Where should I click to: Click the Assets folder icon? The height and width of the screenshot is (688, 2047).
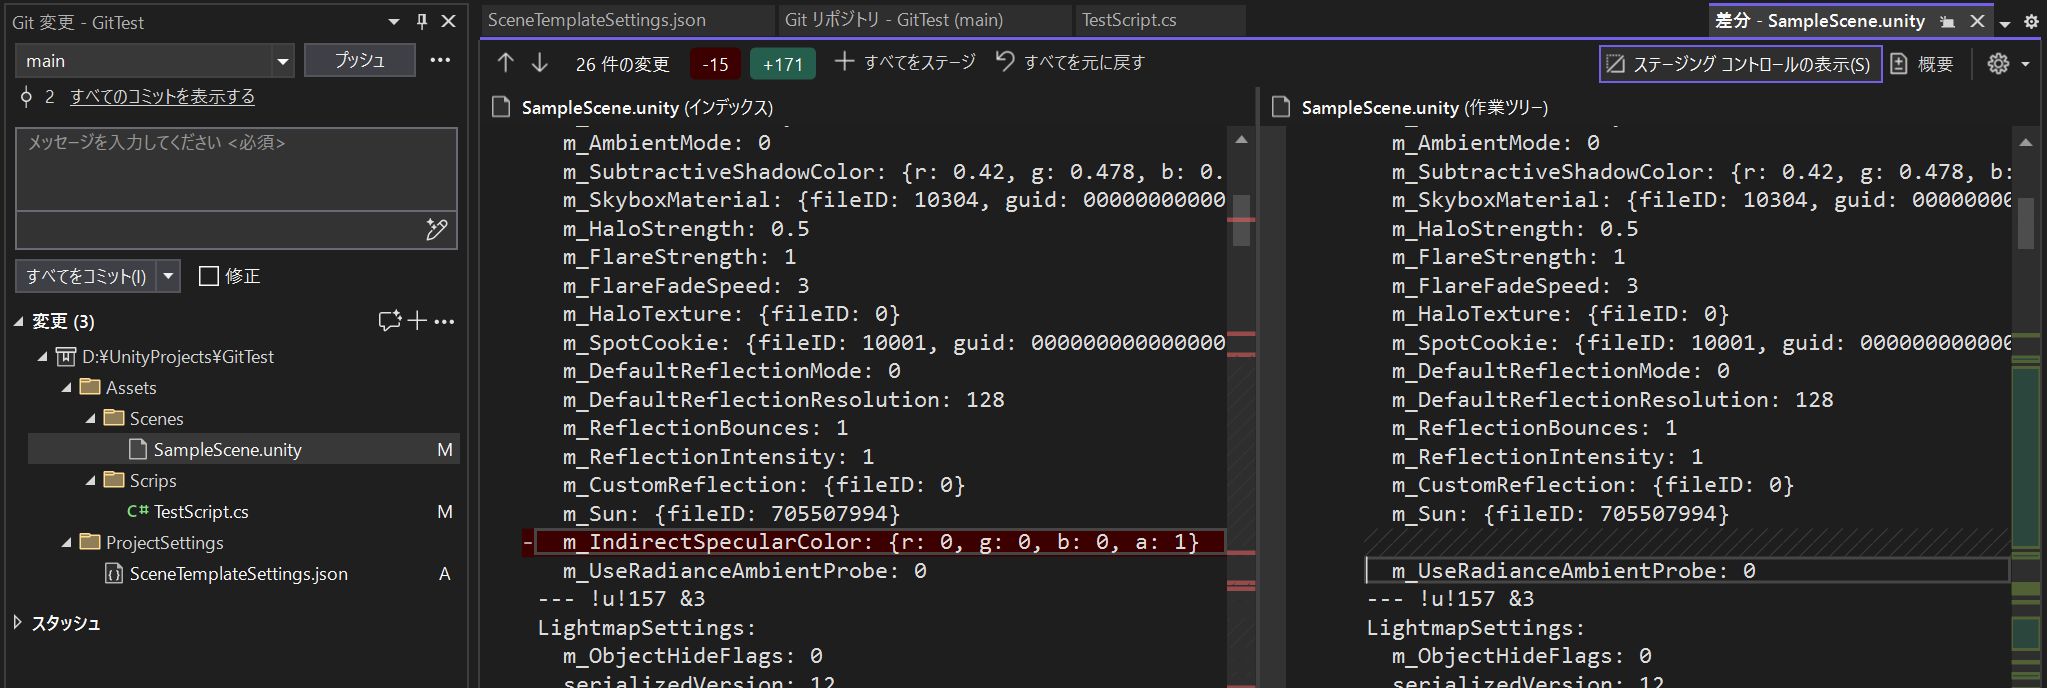[91, 387]
